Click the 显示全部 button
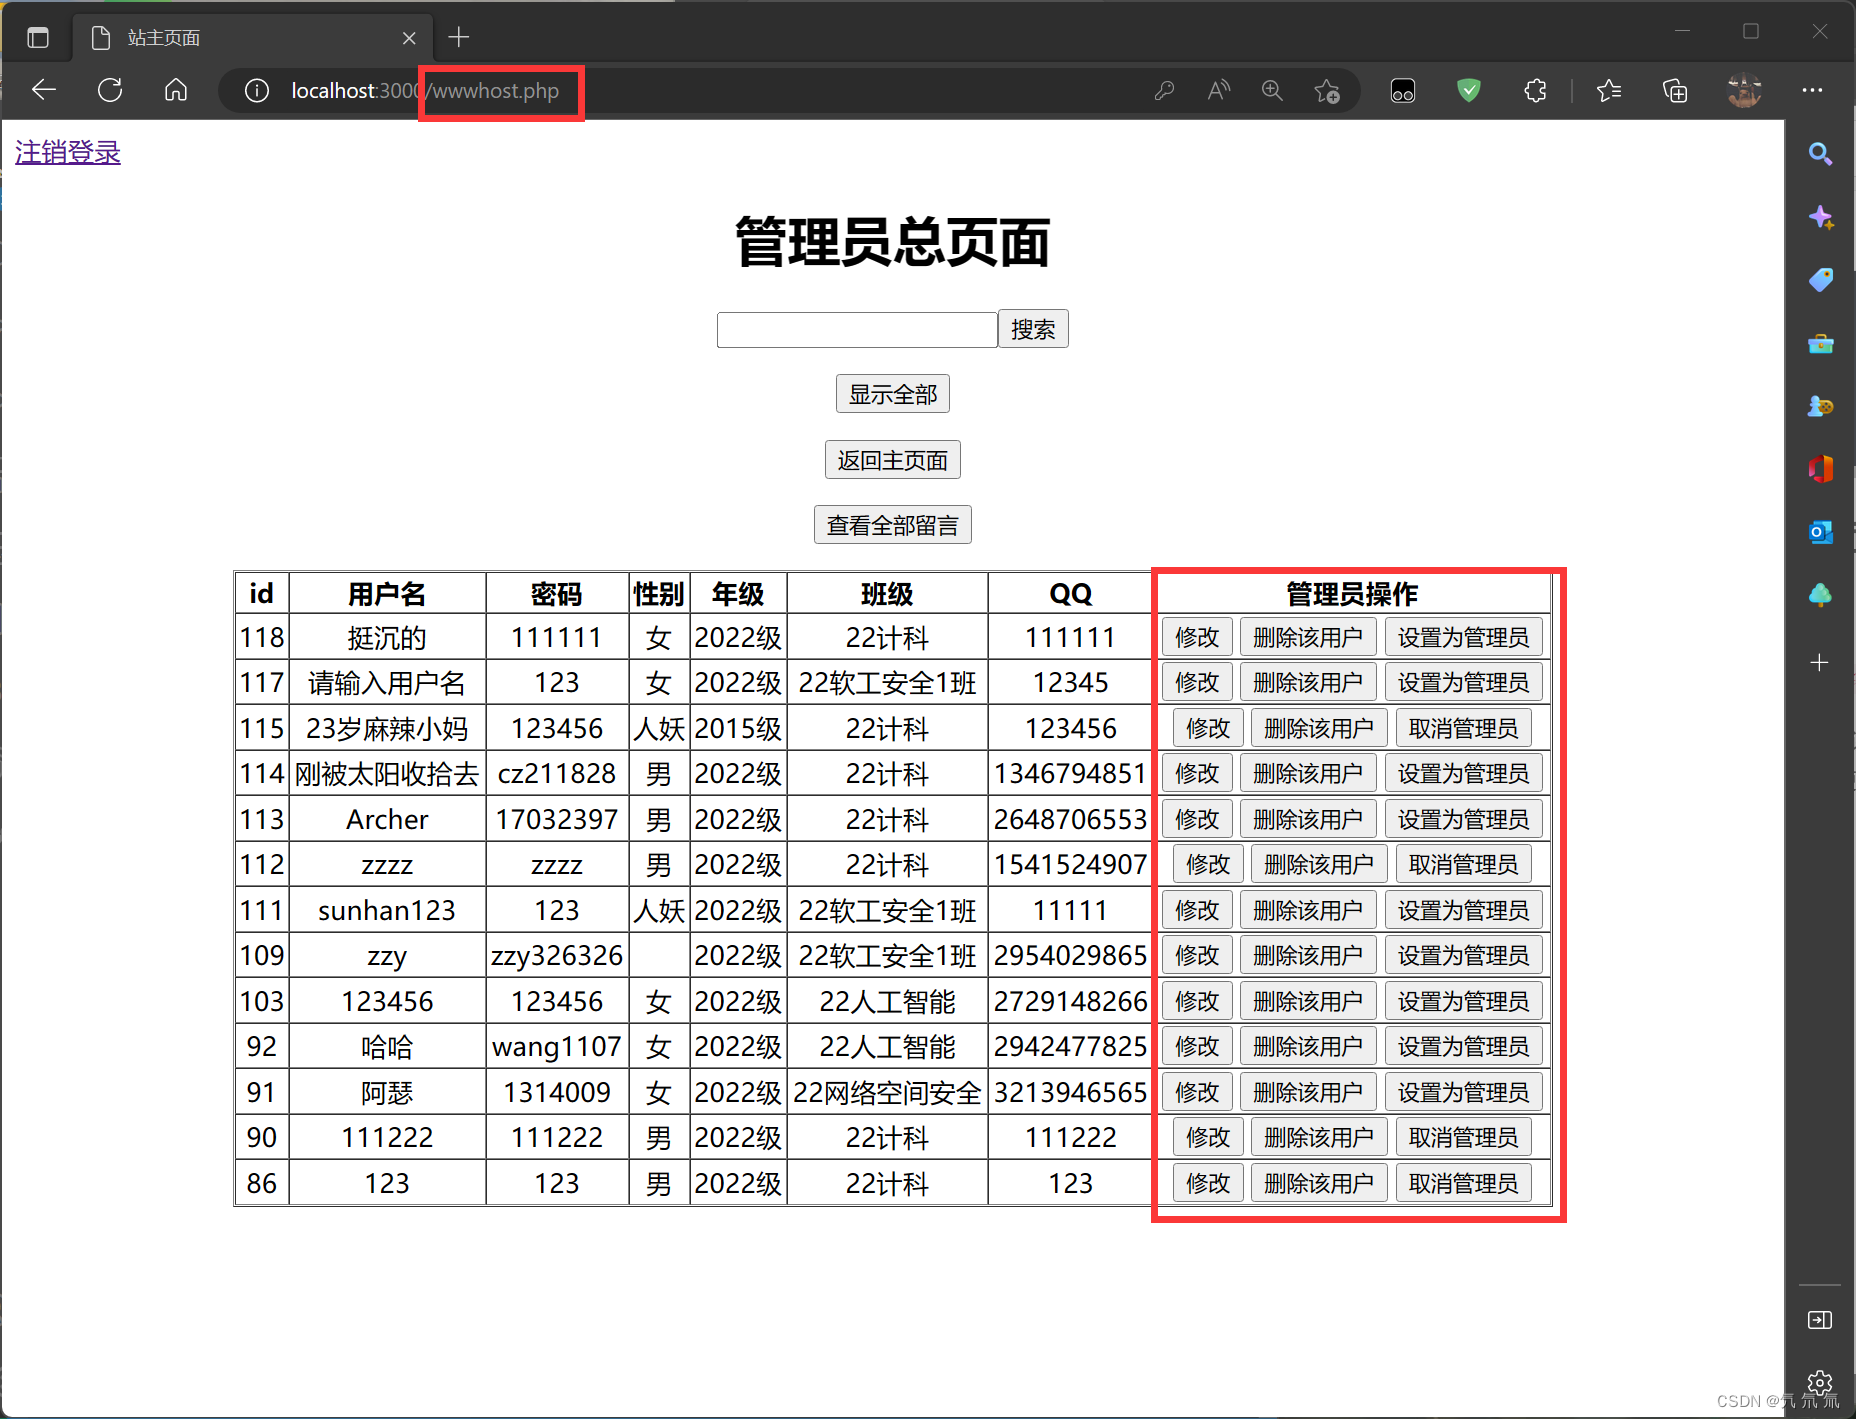1856x1419 pixels. tap(893, 394)
